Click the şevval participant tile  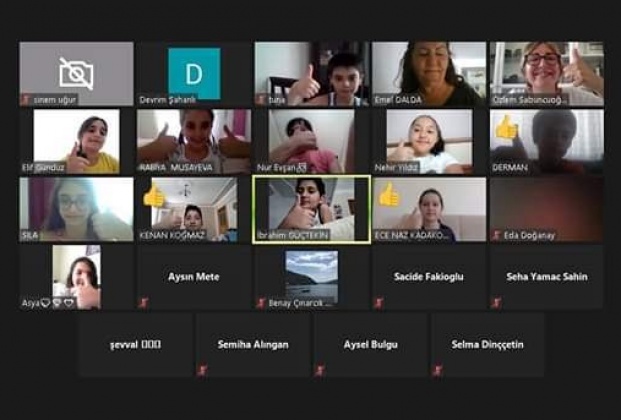coord(135,345)
